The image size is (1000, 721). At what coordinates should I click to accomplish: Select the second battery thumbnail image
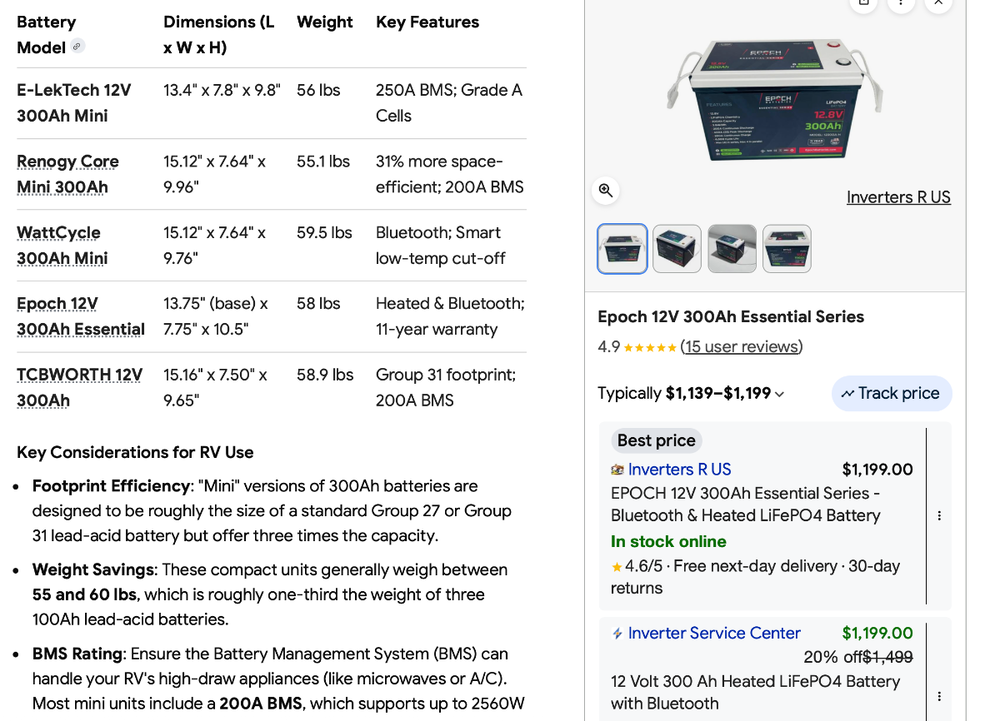point(677,249)
